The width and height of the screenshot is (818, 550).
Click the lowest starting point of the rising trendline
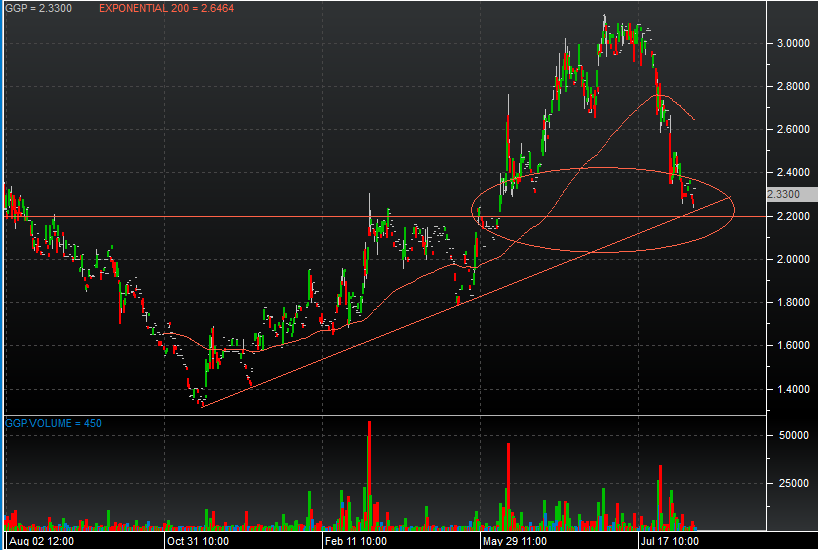202,406
